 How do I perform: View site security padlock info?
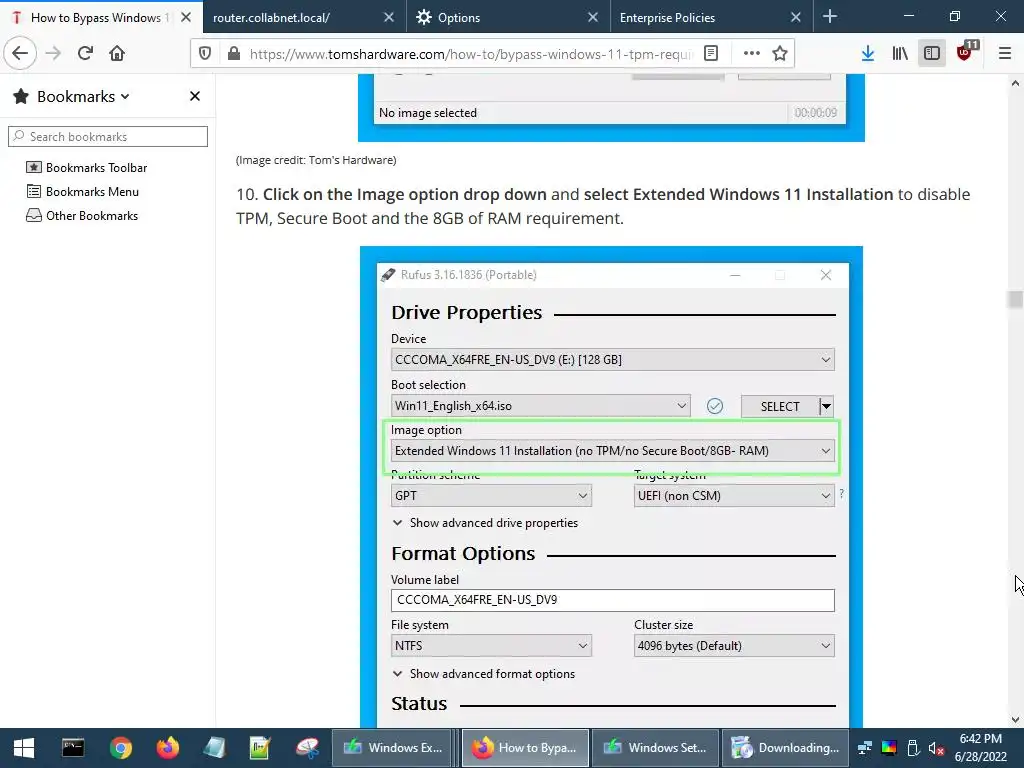coord(234,54)
